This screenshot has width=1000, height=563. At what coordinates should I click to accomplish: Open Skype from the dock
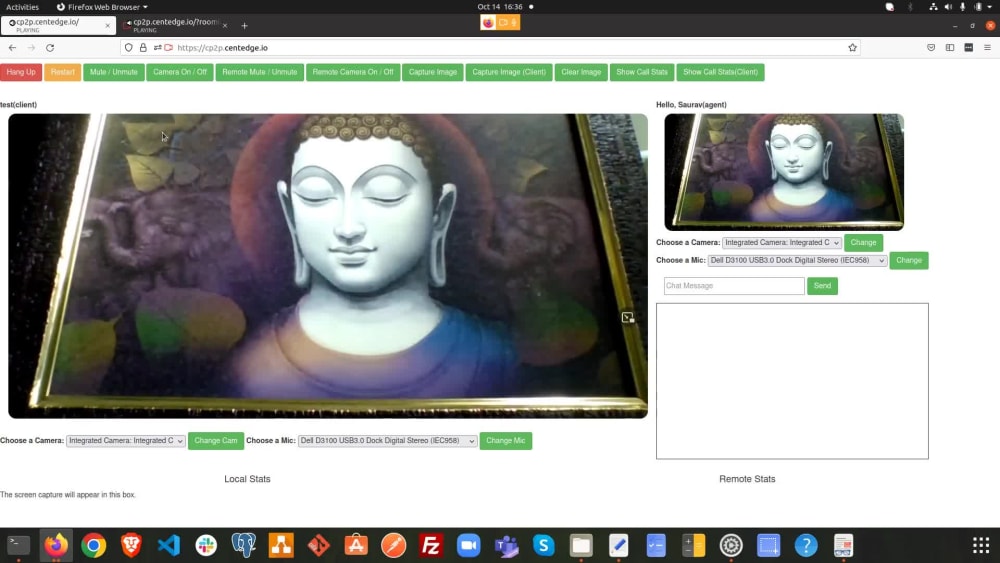[543, 545]
